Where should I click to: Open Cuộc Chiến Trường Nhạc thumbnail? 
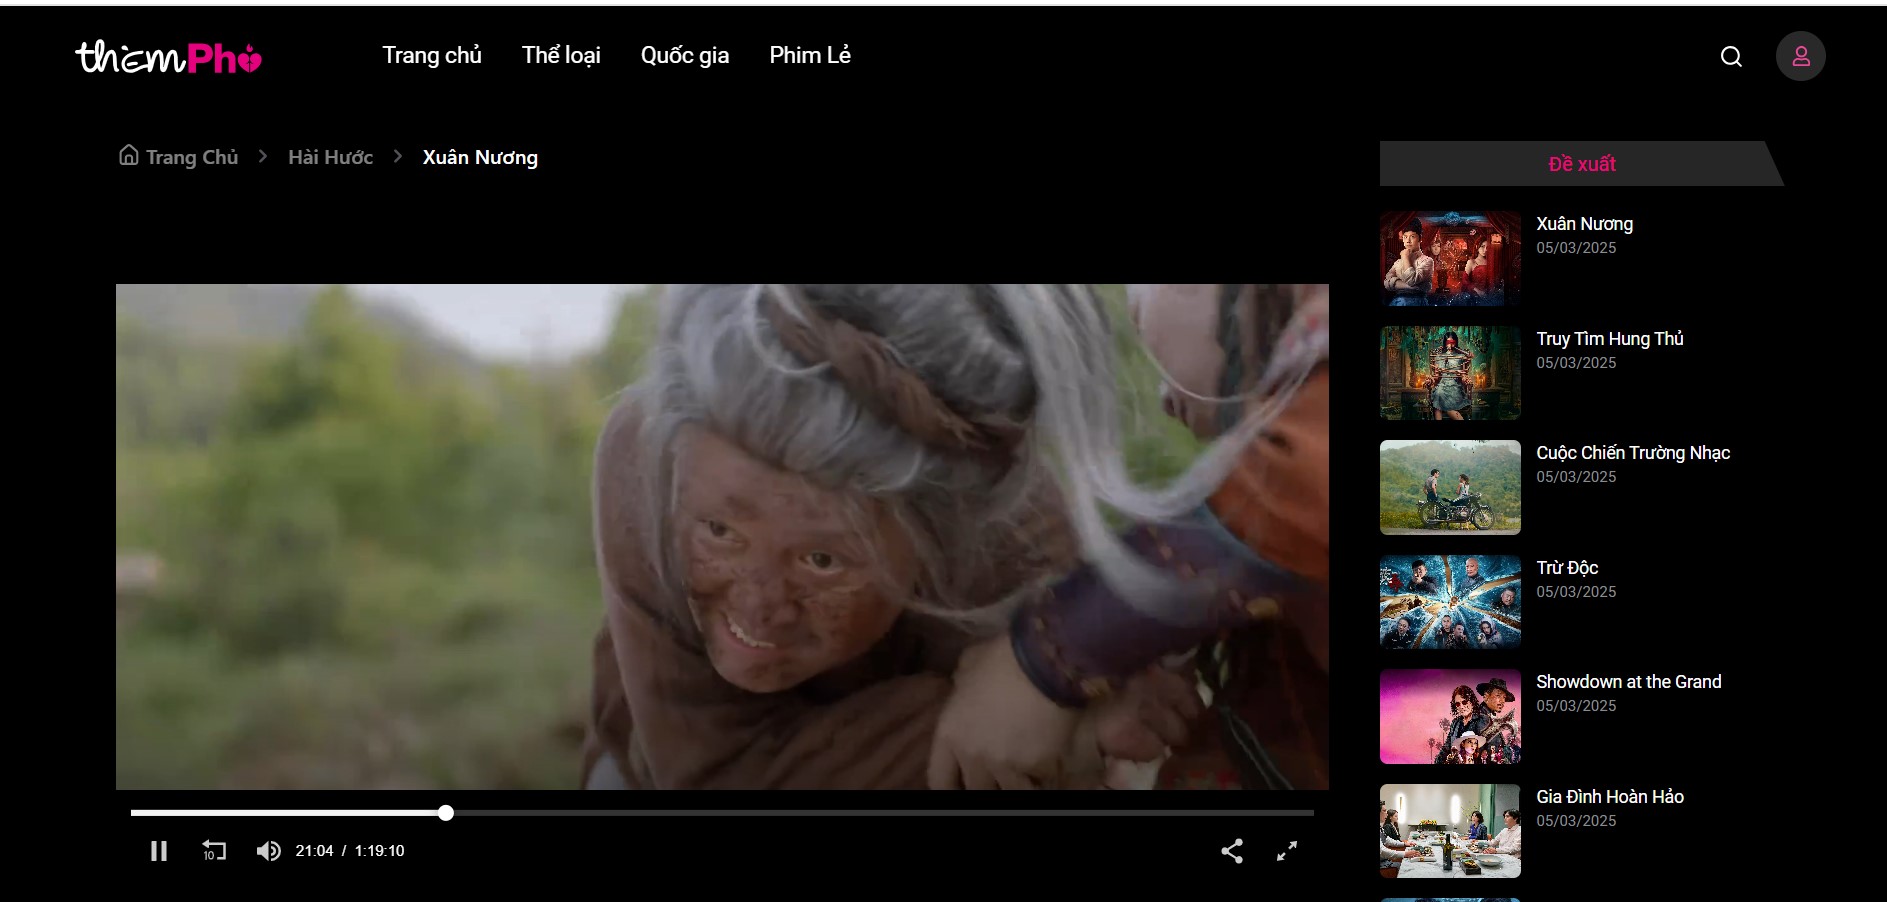[1450, 488]
